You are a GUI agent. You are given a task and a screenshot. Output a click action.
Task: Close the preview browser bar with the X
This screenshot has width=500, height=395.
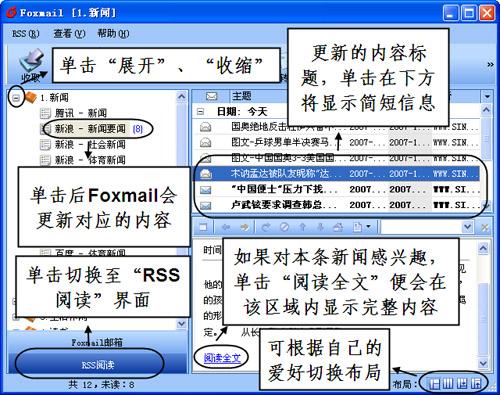coord(485,228)
